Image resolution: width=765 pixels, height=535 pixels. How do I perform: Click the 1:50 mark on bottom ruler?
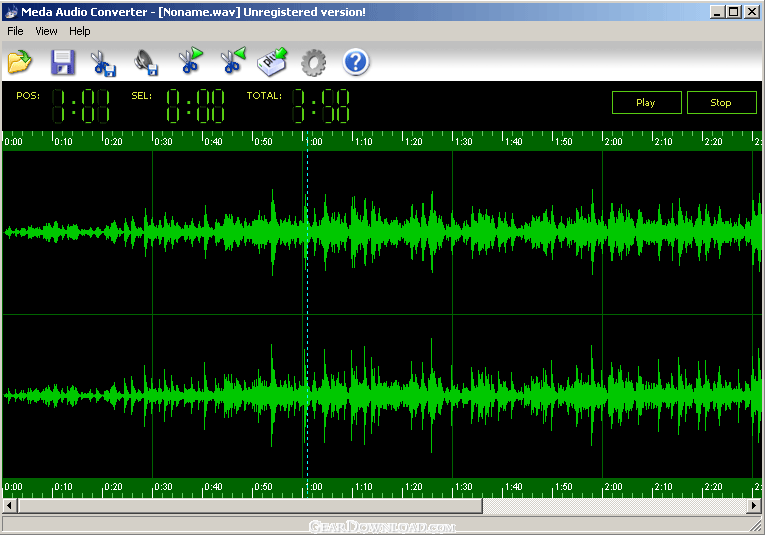pos(564,487)
